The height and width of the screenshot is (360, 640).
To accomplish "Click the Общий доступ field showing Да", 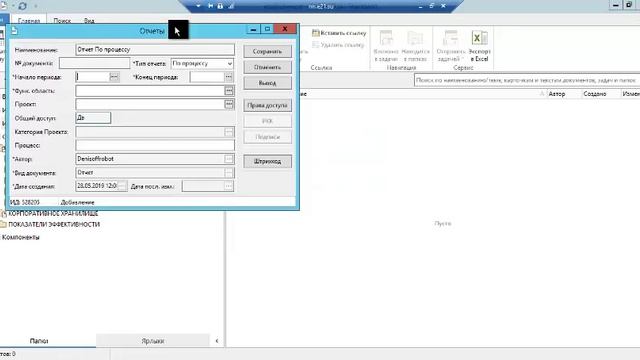I will point(93,118).
